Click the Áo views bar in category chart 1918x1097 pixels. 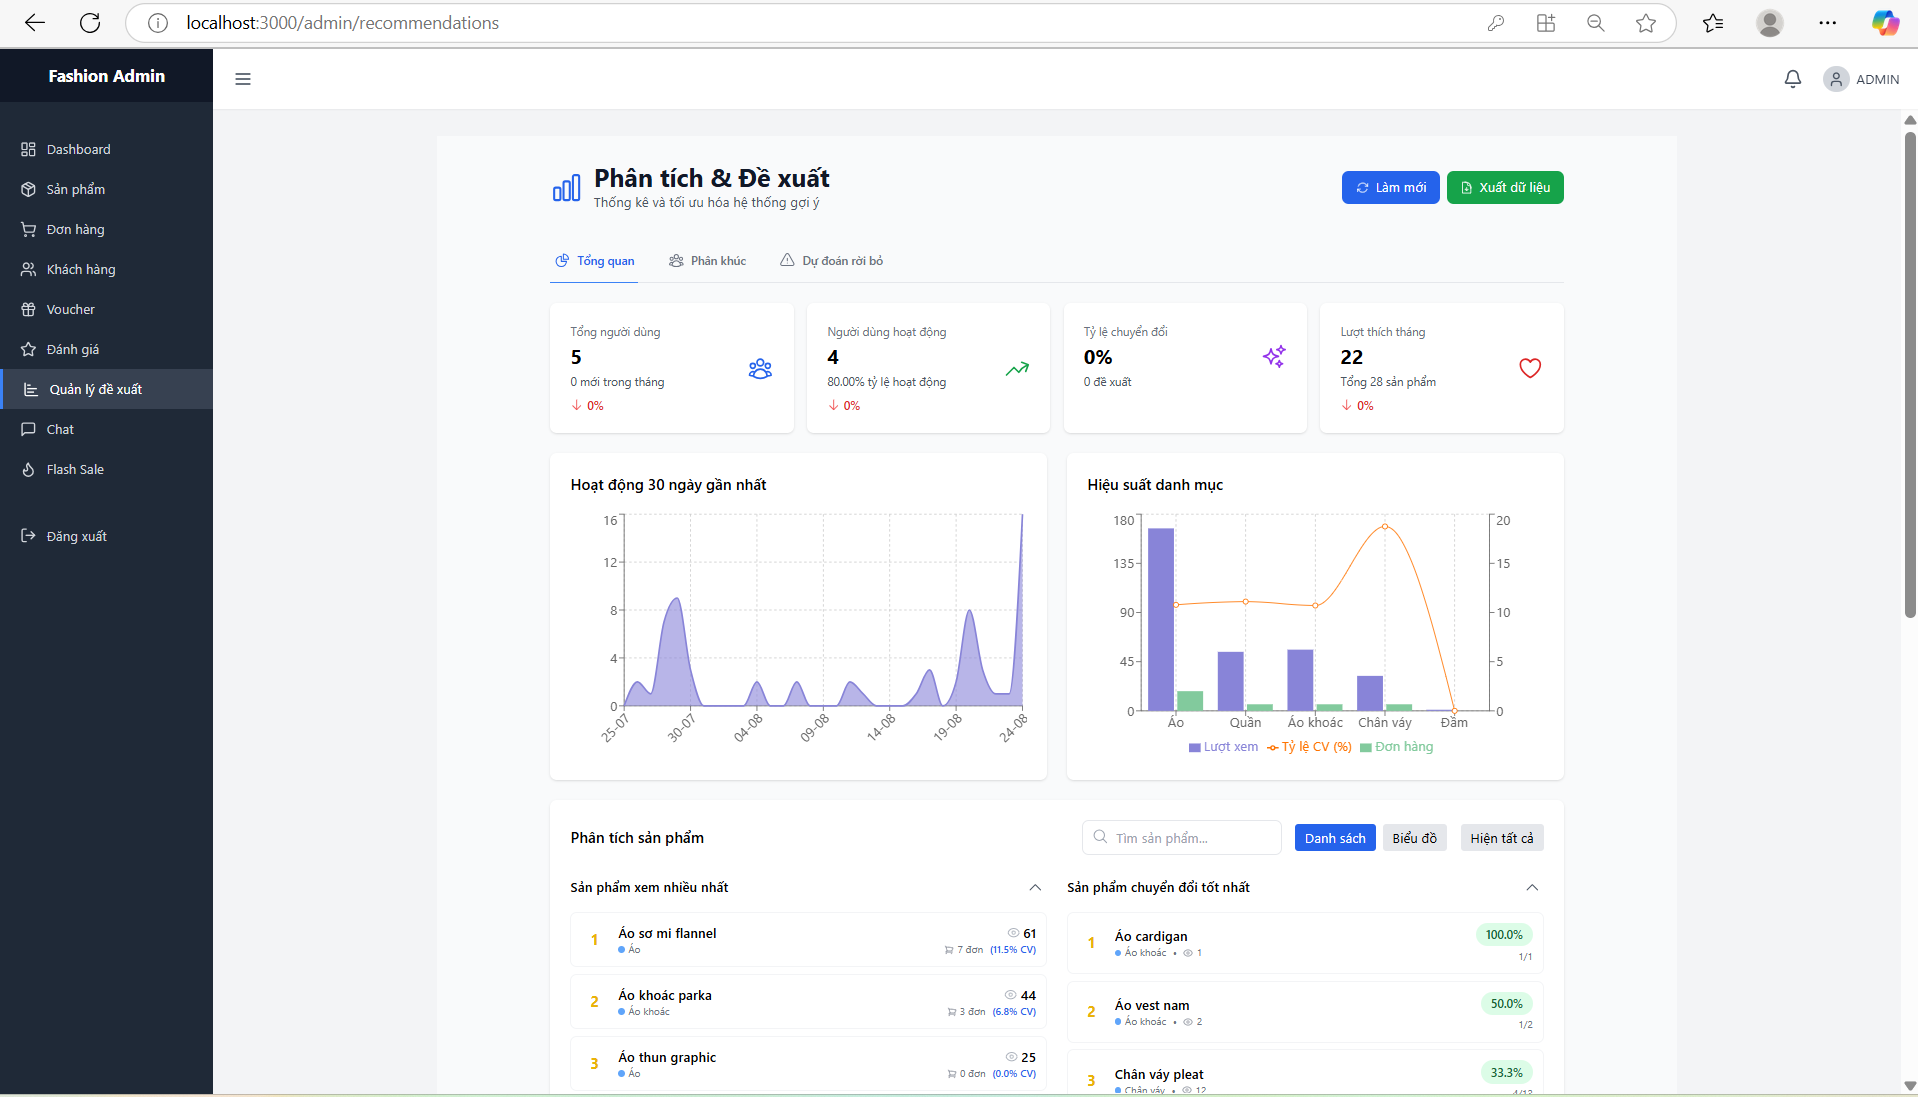(x=1161, y=619)
